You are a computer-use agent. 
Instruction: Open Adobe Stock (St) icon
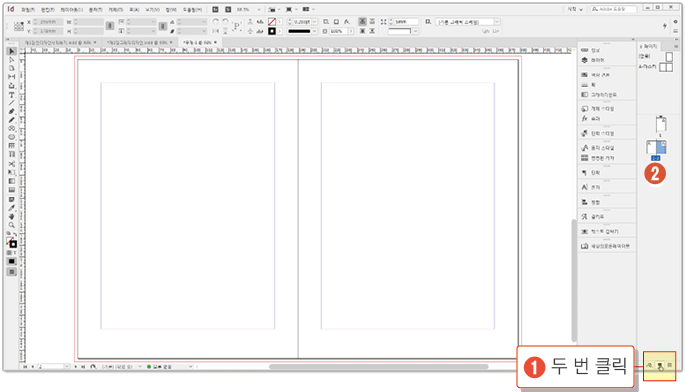(x=228, y=9)
